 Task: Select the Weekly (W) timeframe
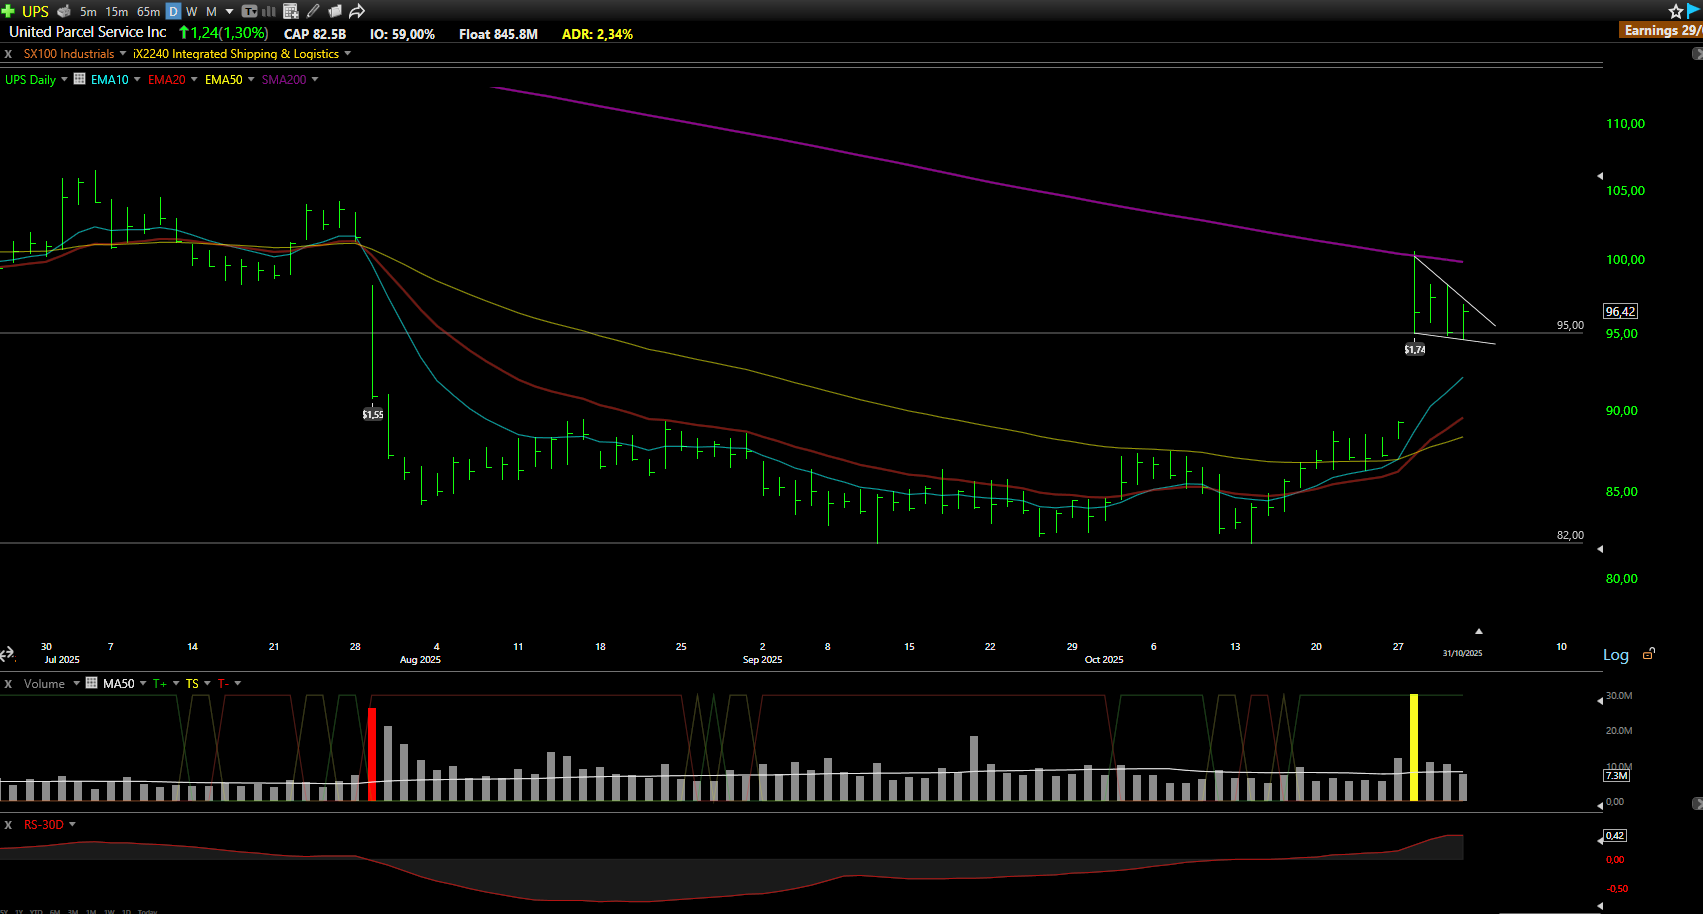(x=192, y=11)
